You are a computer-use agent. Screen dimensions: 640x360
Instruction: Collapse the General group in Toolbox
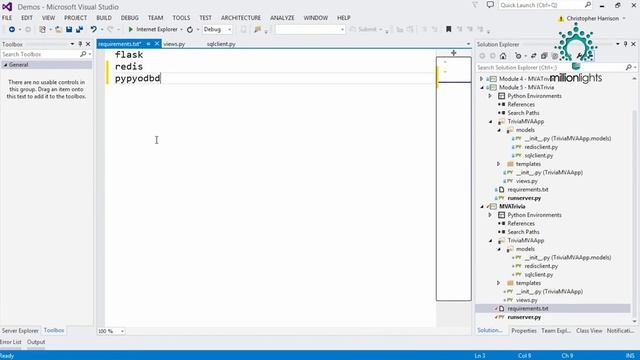[x=5, y=65]
